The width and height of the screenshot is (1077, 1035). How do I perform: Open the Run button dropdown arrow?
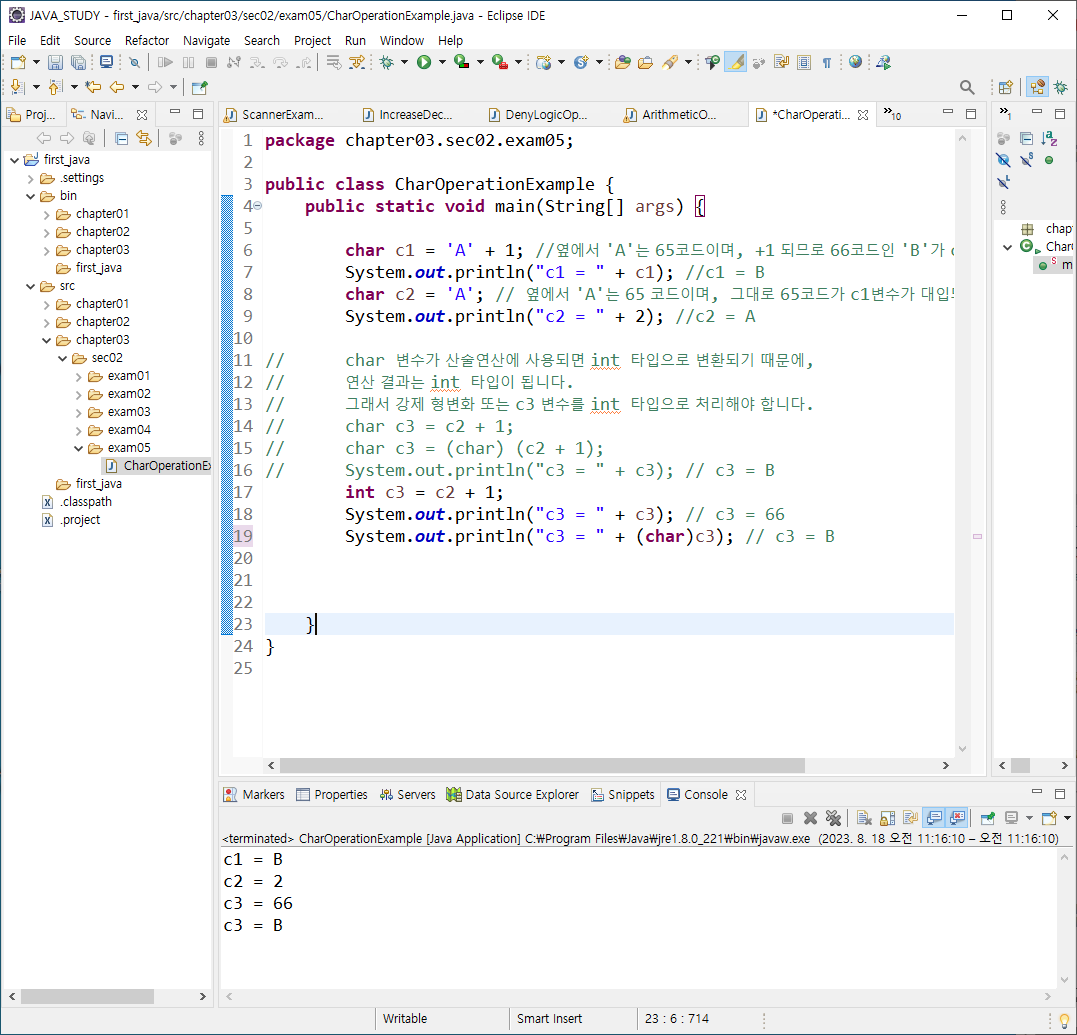coord(442,62)
